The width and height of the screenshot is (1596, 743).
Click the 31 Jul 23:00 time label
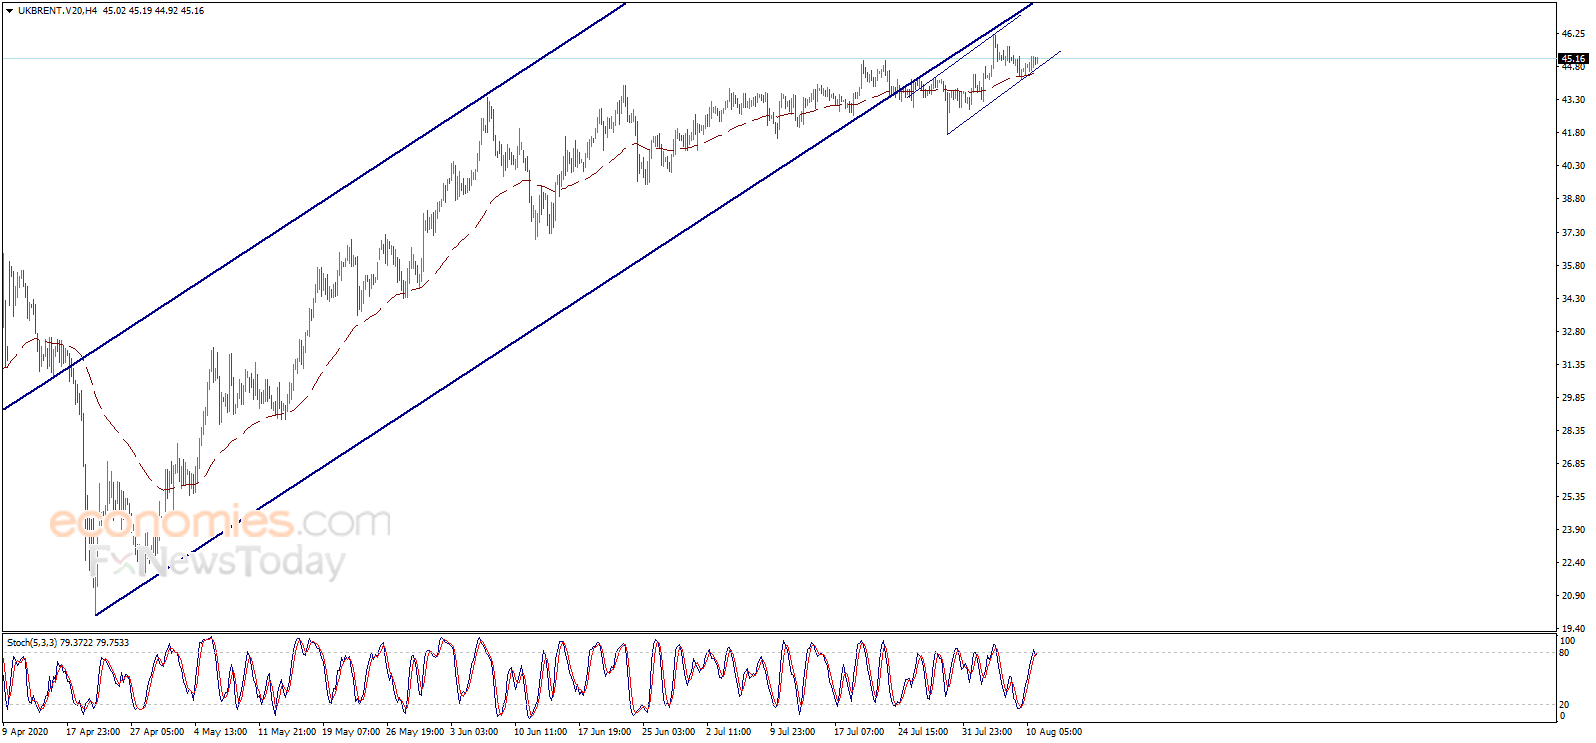(987, 732)
